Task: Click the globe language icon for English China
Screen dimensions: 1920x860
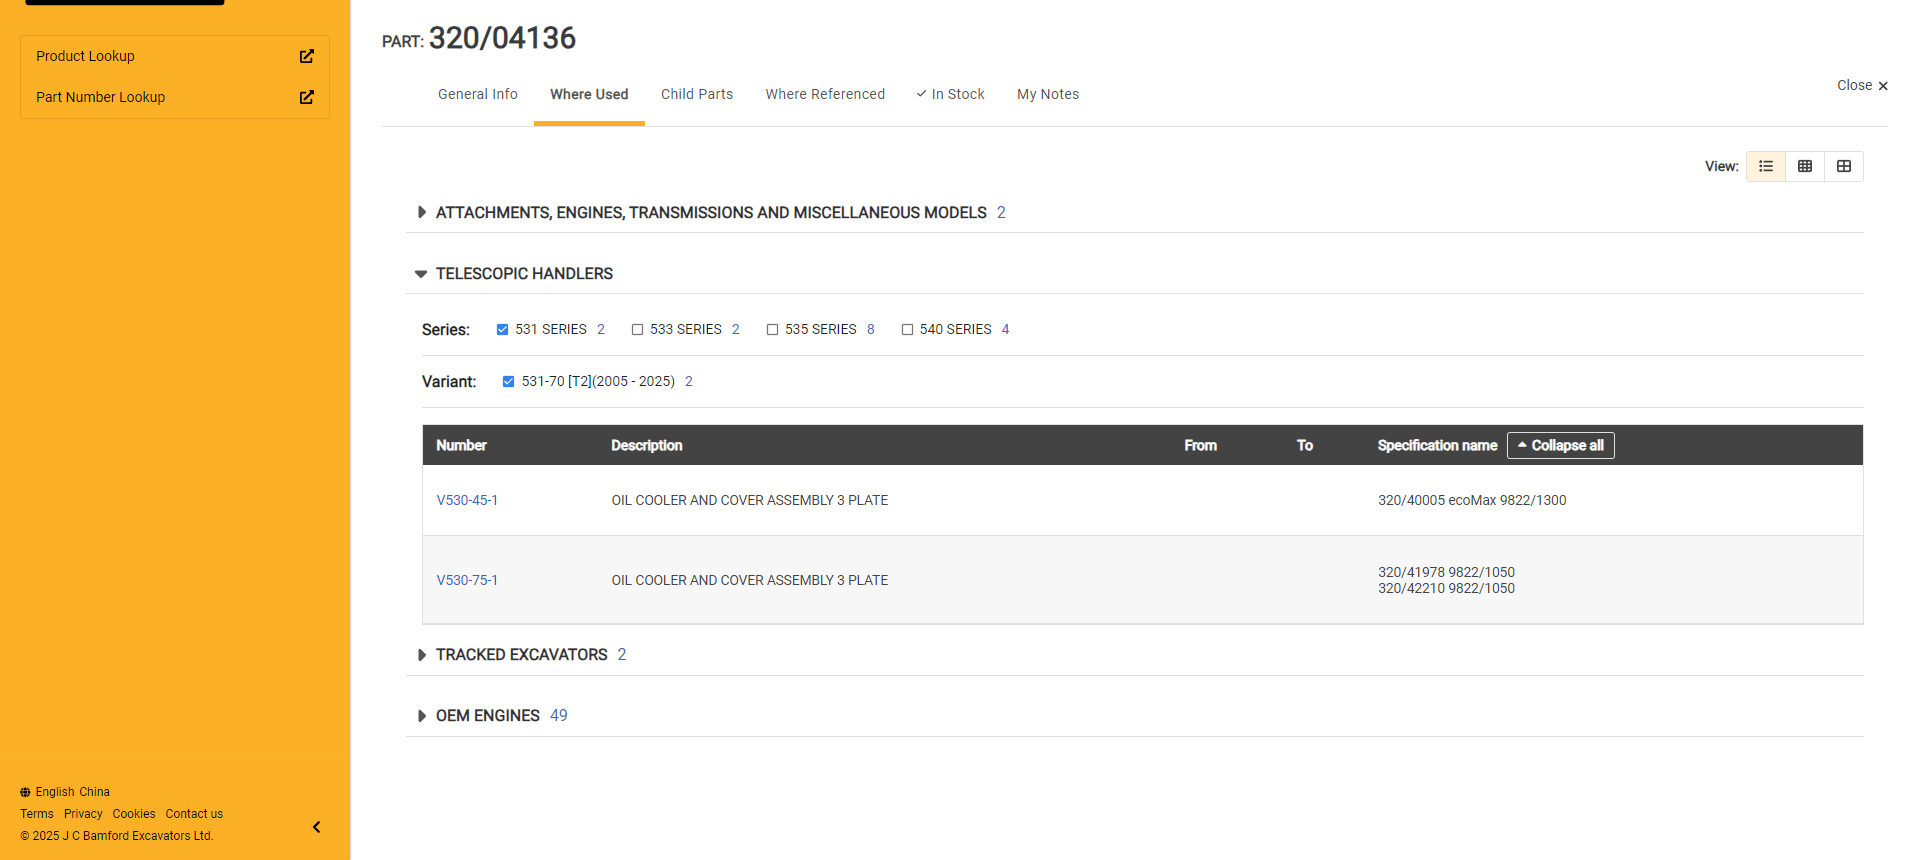Action: point(25,792)
